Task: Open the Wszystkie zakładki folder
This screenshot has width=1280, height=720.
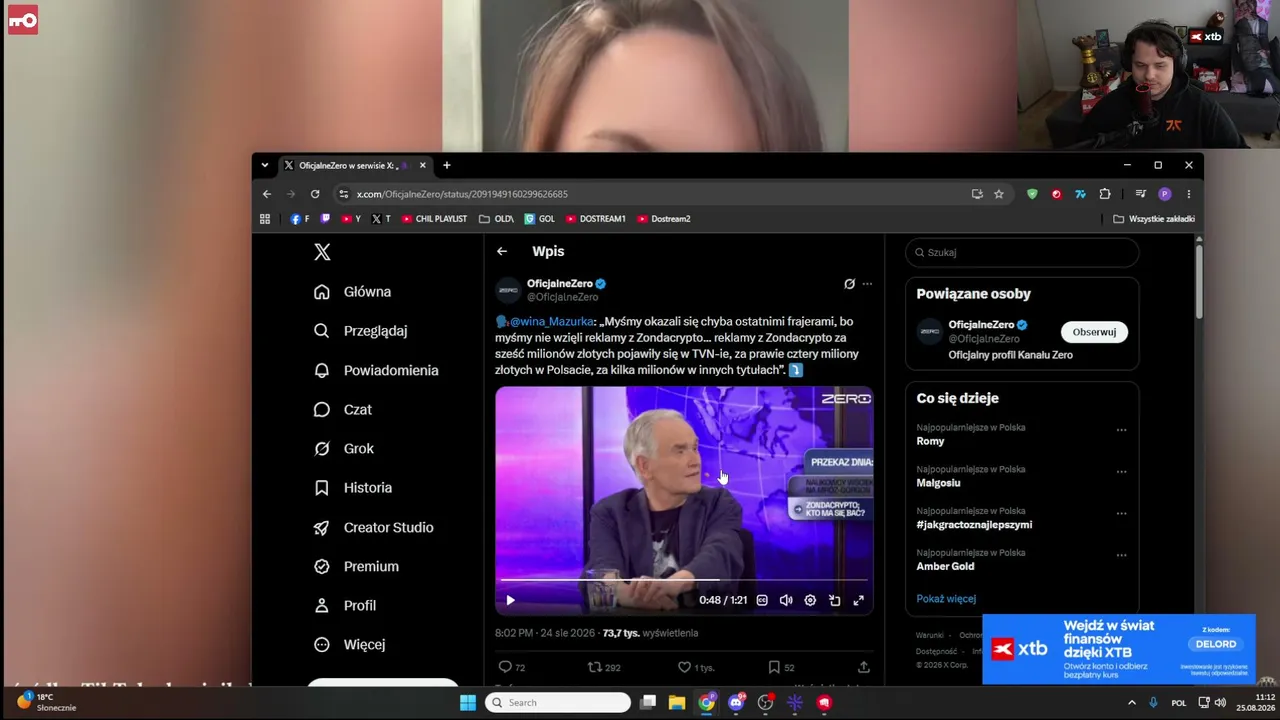Action: (1154, 219)
